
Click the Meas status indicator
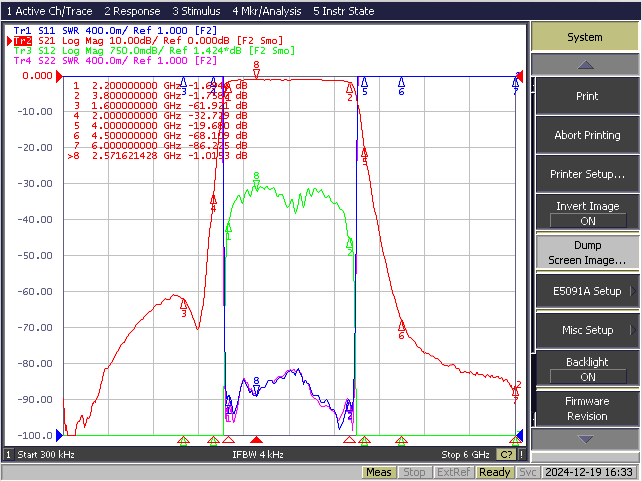379,472
